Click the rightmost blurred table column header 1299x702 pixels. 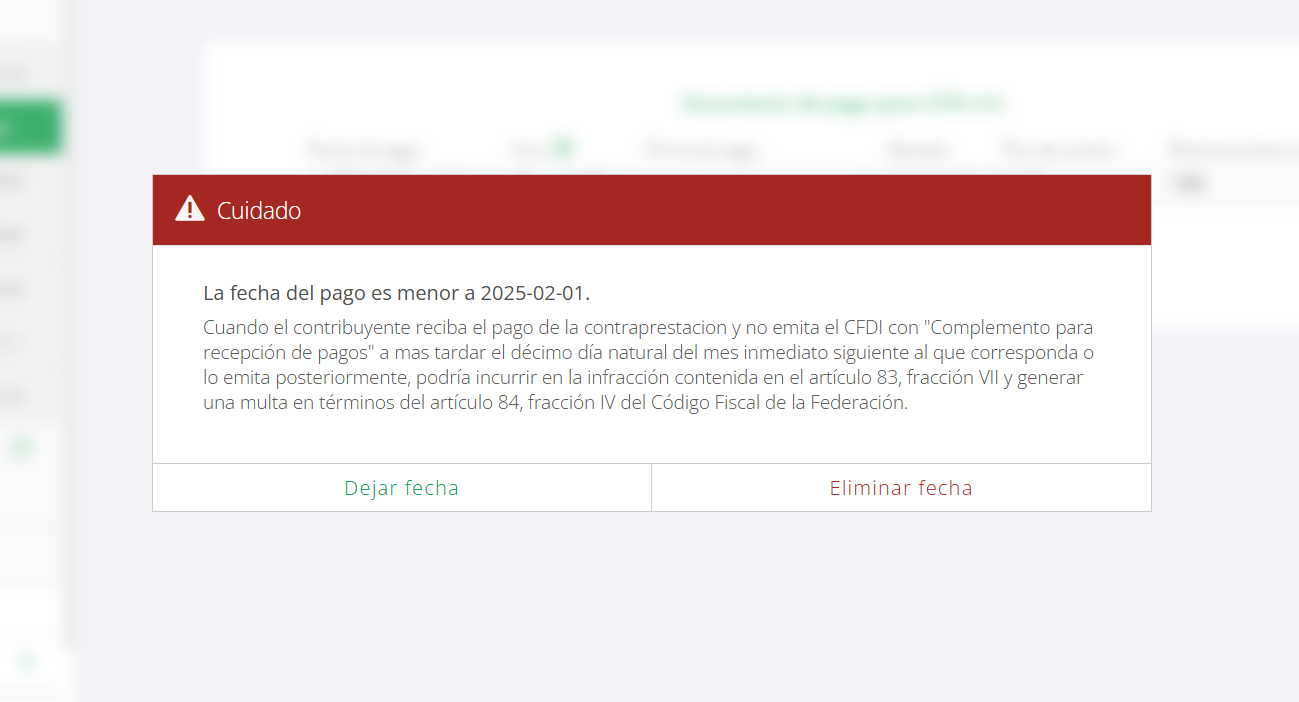coord(1233,150)
